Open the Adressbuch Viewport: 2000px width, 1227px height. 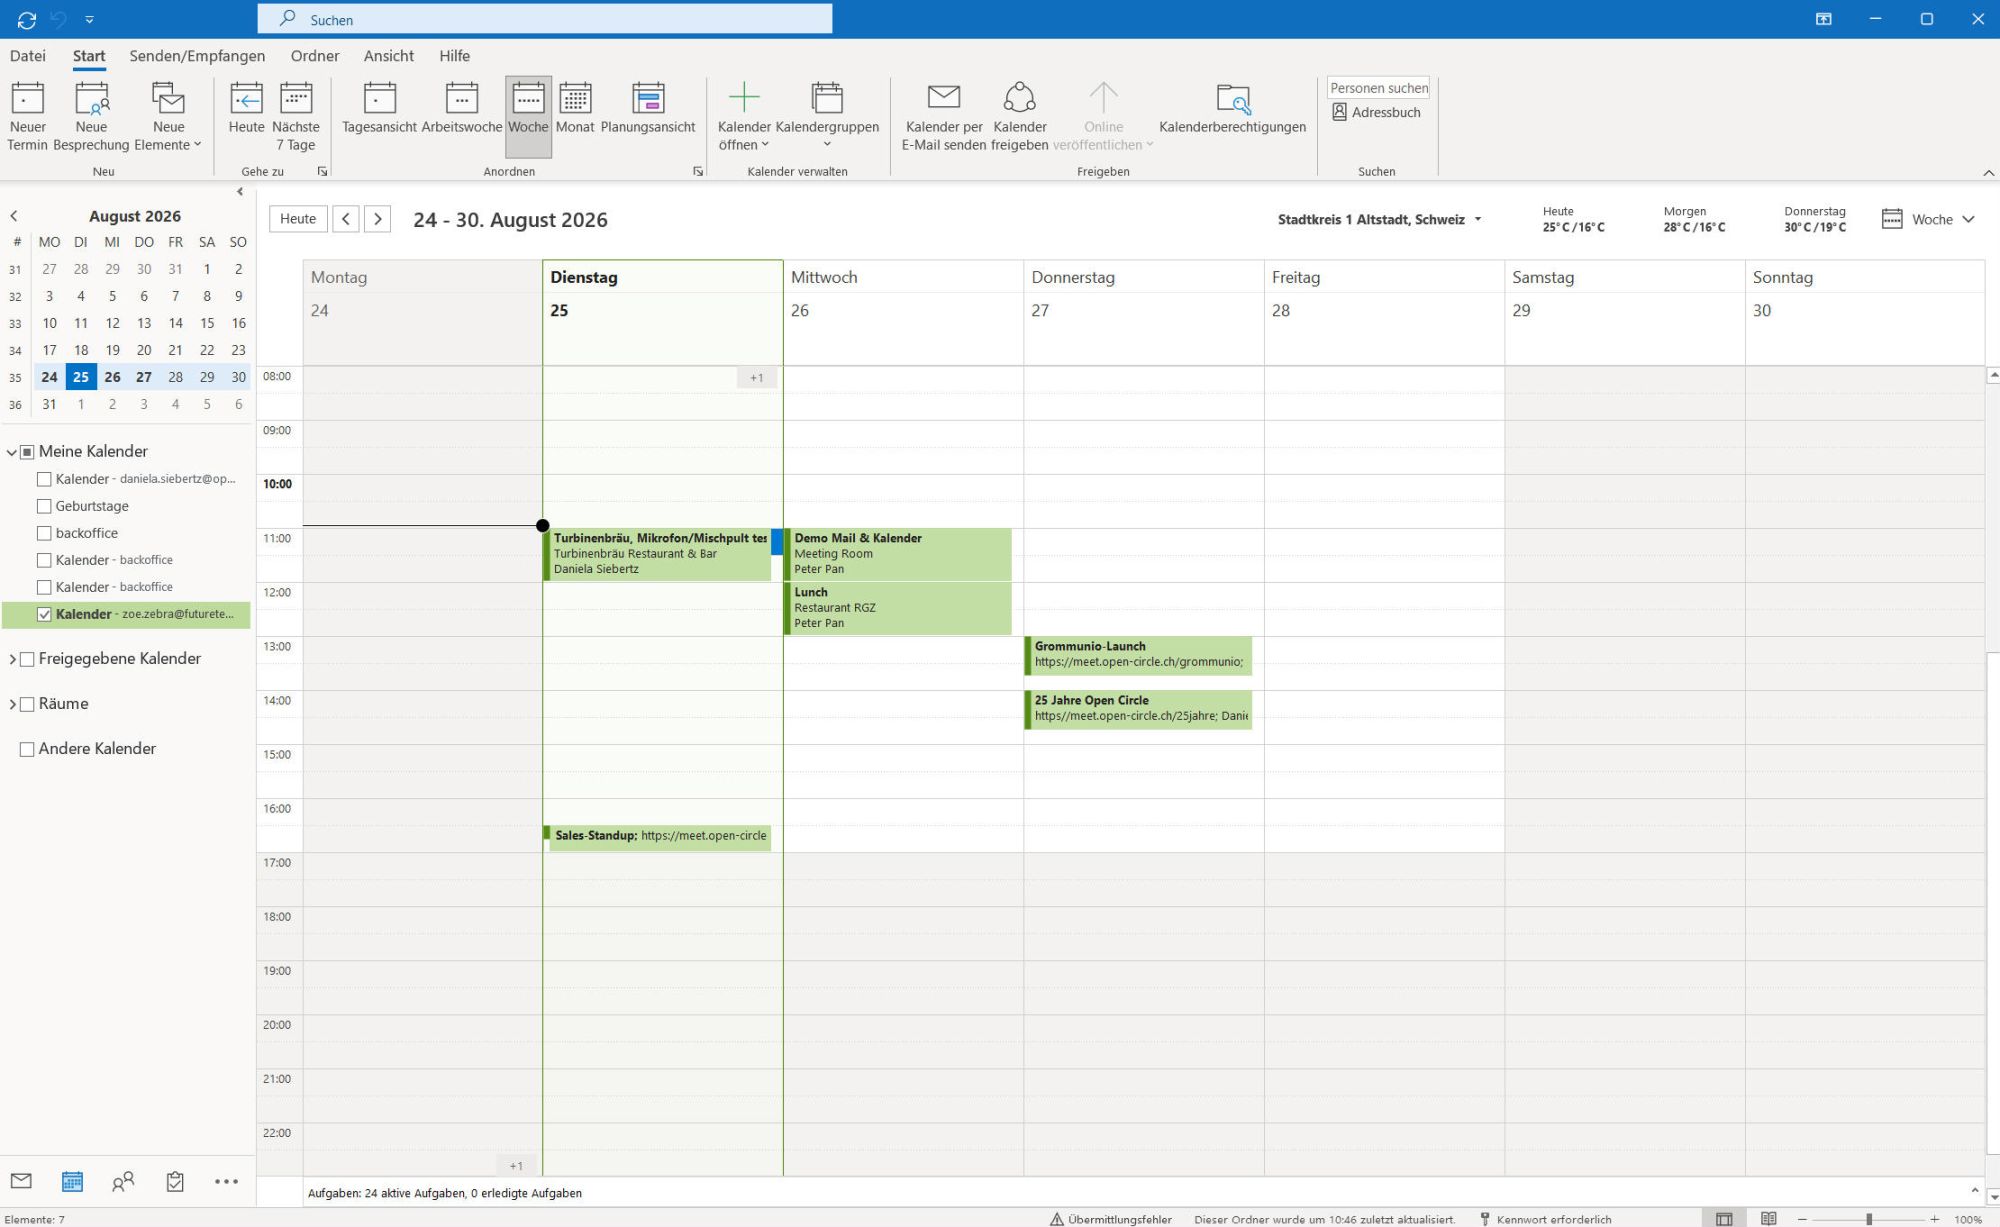(x=1376, y=112)
